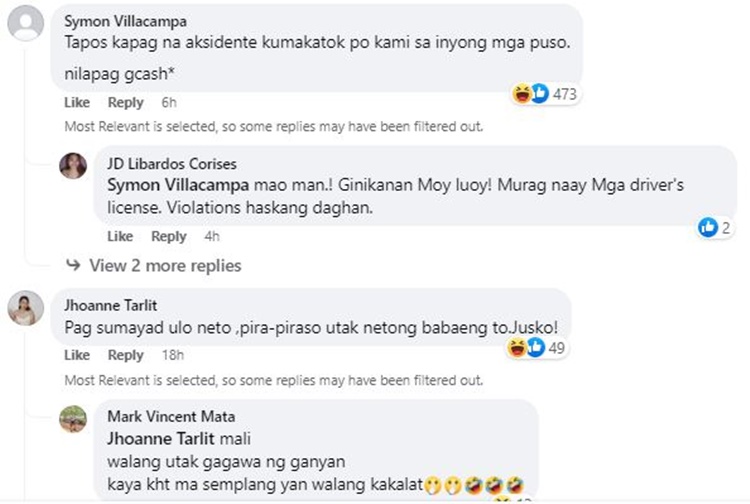Like Symon Villacampa's comment
Screen dimensions: 750x504
tap(77, 102)
